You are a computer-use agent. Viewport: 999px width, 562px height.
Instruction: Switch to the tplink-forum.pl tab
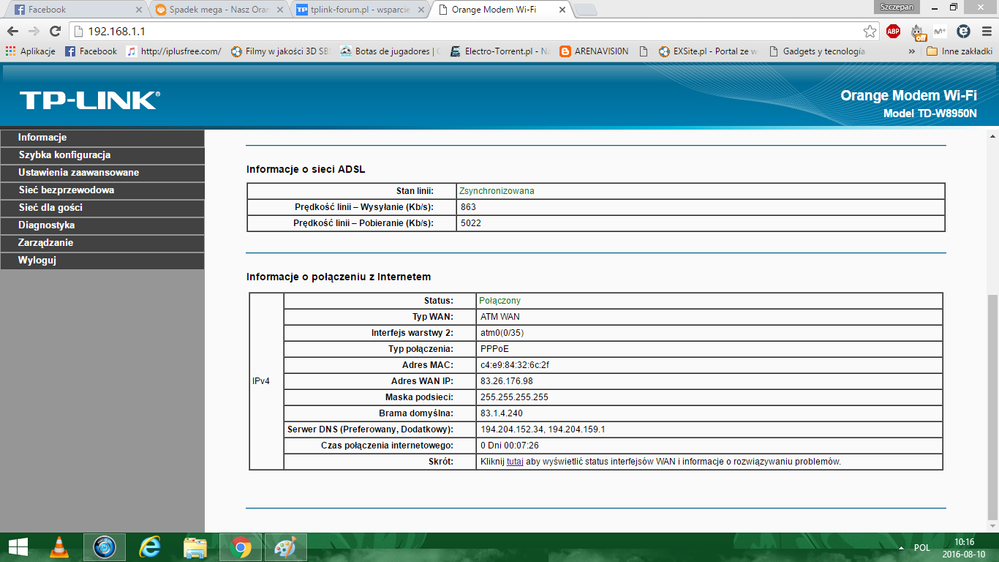click(355, 9)
